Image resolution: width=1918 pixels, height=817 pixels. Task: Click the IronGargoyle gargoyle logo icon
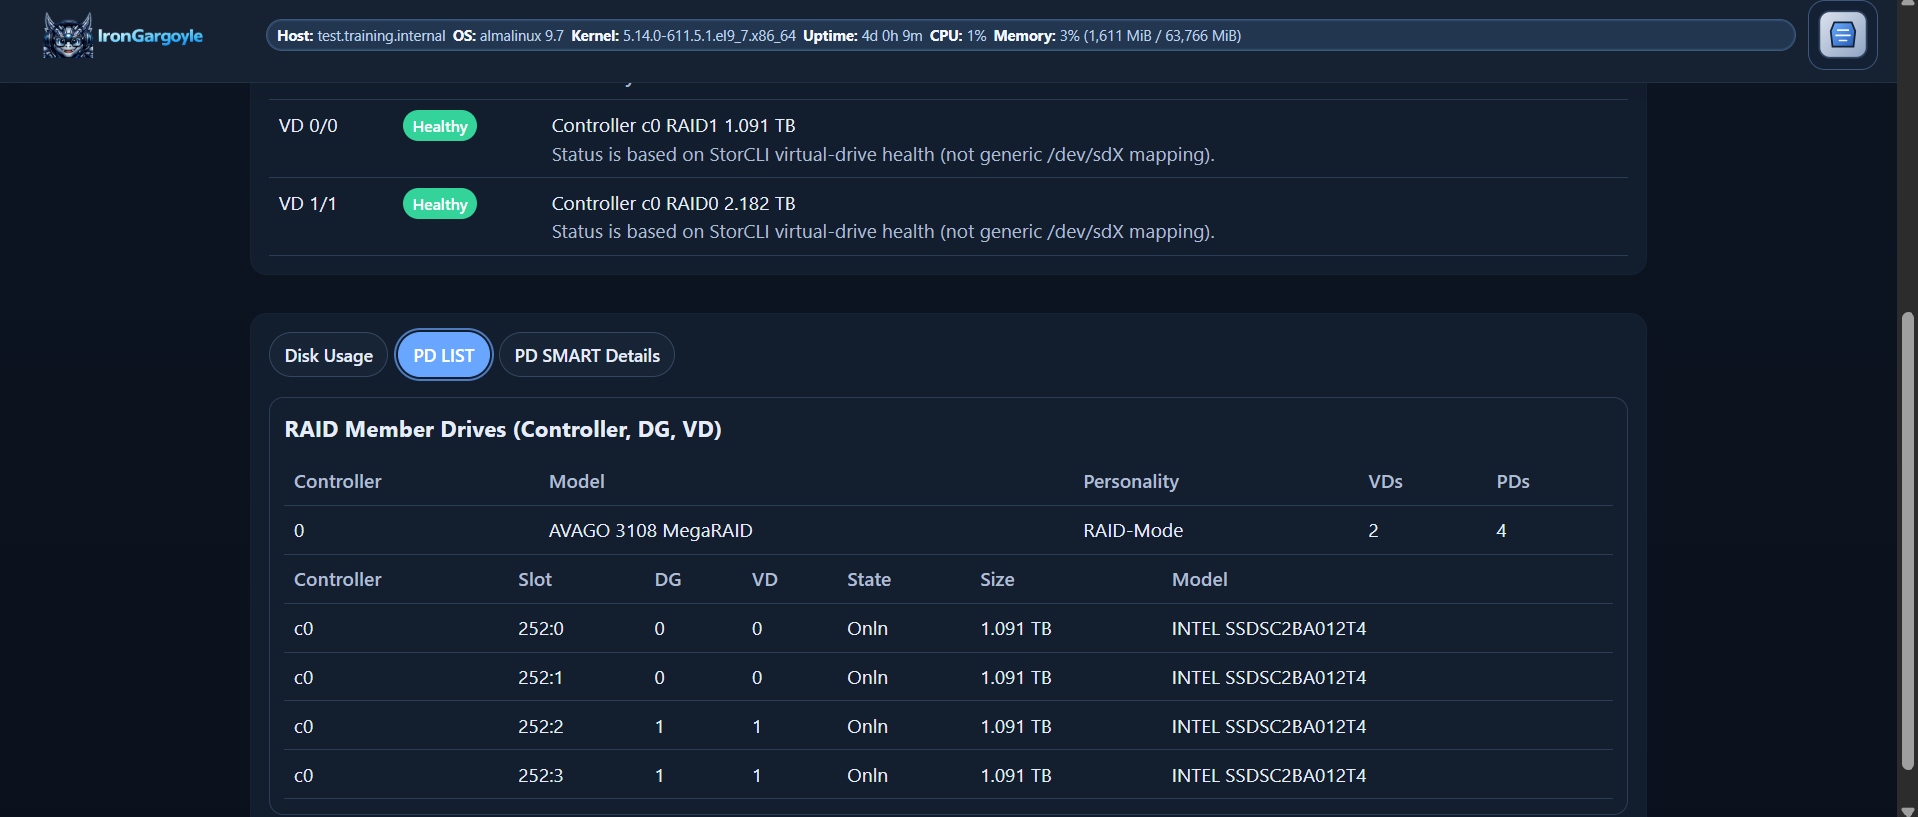point(68,36)
